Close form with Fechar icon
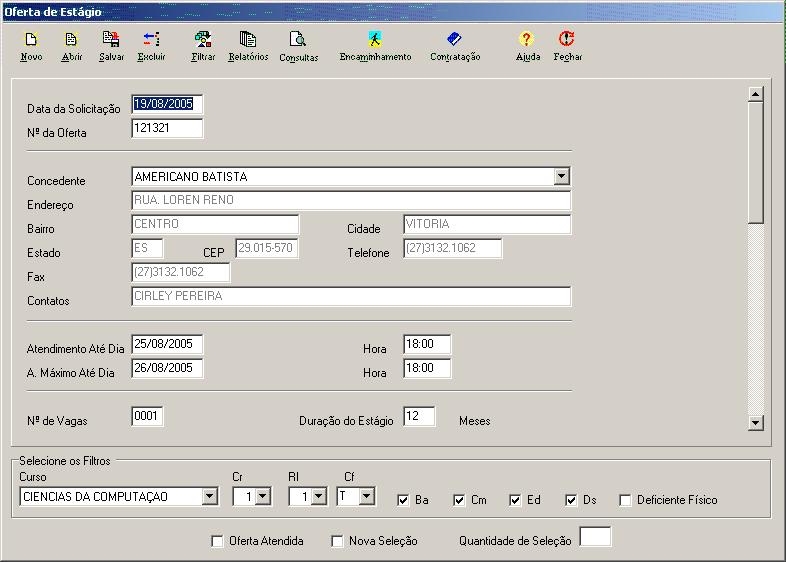The image size is (786, 562). pos(566,40)
